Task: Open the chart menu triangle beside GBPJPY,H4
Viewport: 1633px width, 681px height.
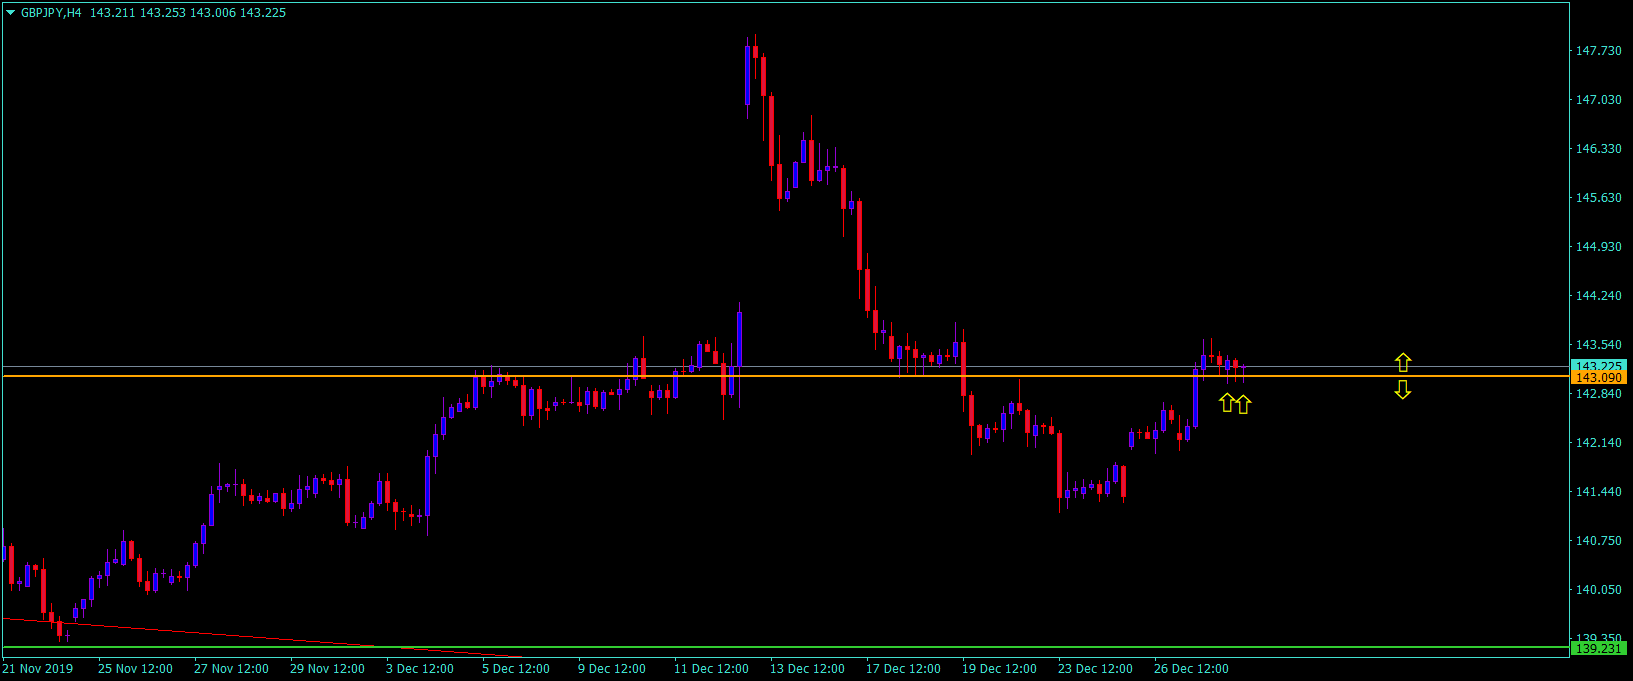Action: point(11,13)
